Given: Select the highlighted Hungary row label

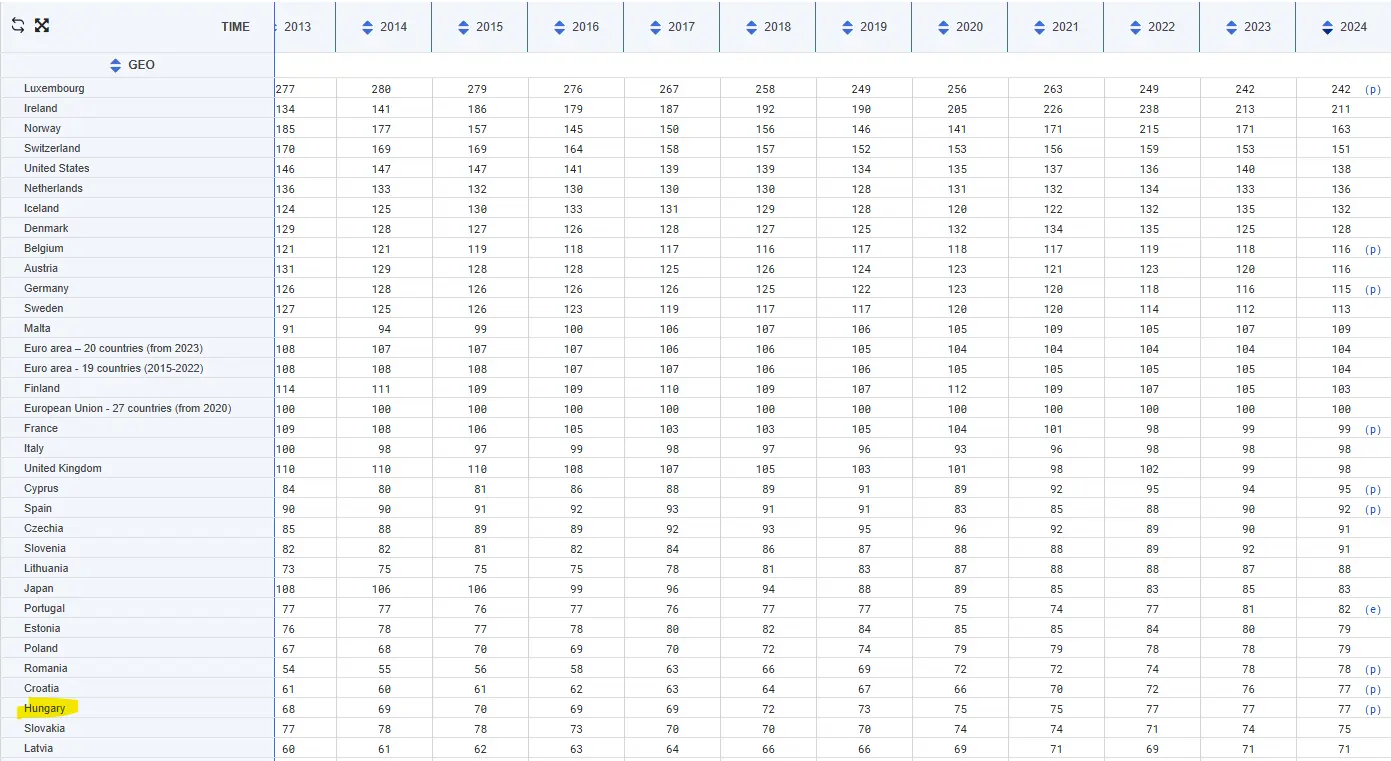Looking at the screenshot, I should pyautogui.click(x=45, y=708).
